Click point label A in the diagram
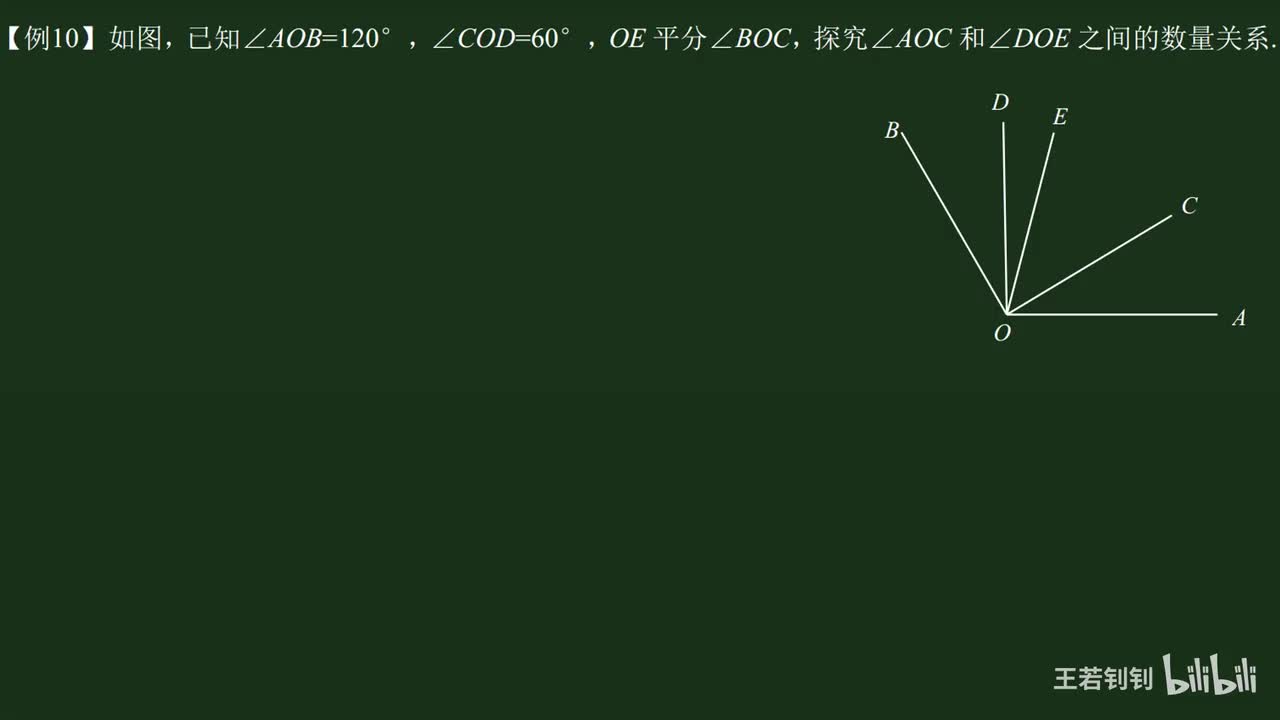 pos(1239,318)
